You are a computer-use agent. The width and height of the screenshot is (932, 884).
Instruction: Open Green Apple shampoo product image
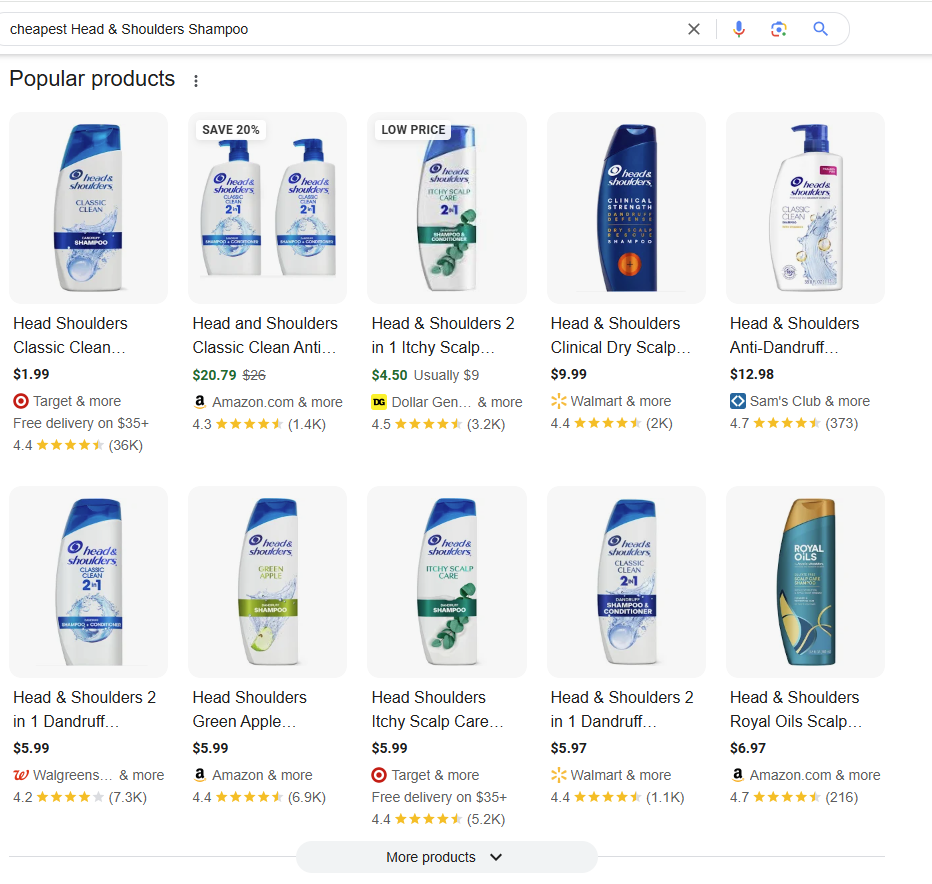pos(267,582)
